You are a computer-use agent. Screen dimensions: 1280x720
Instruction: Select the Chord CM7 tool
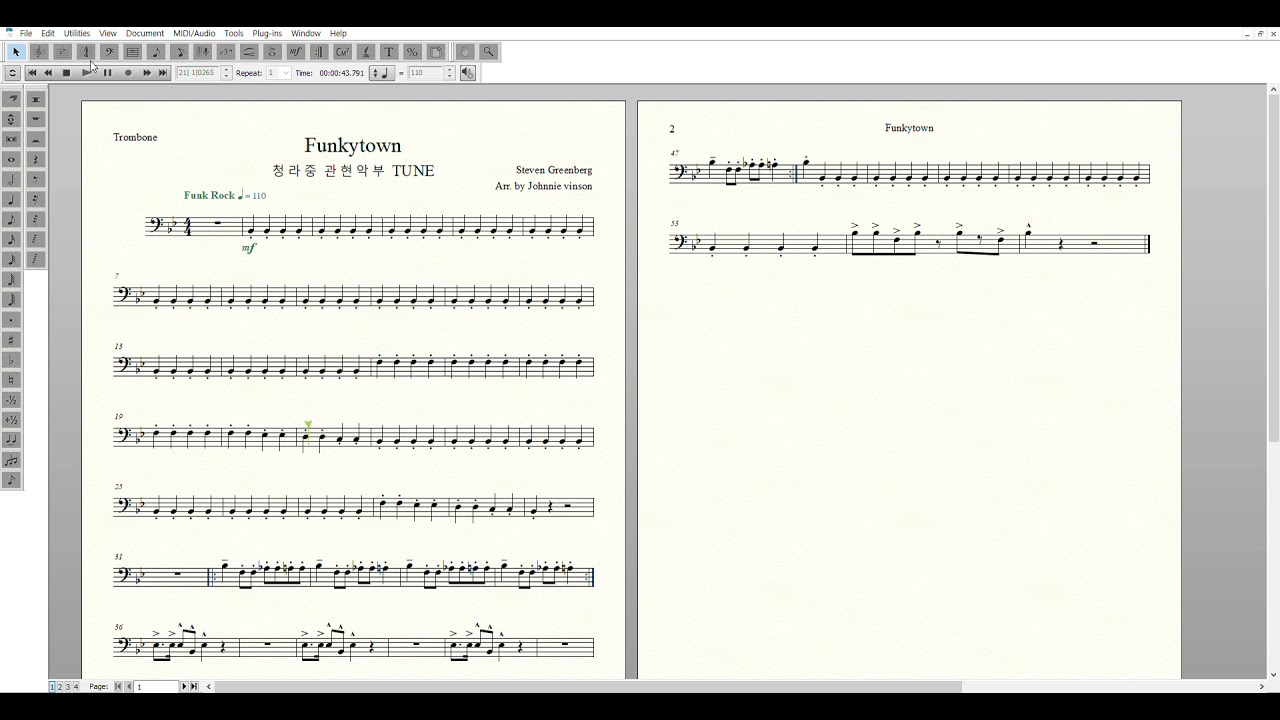(x=343, y=52)
